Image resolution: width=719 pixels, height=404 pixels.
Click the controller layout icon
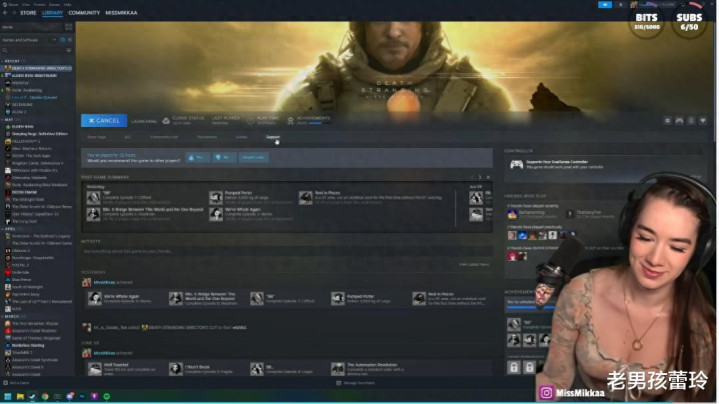(x=679, y=121)
